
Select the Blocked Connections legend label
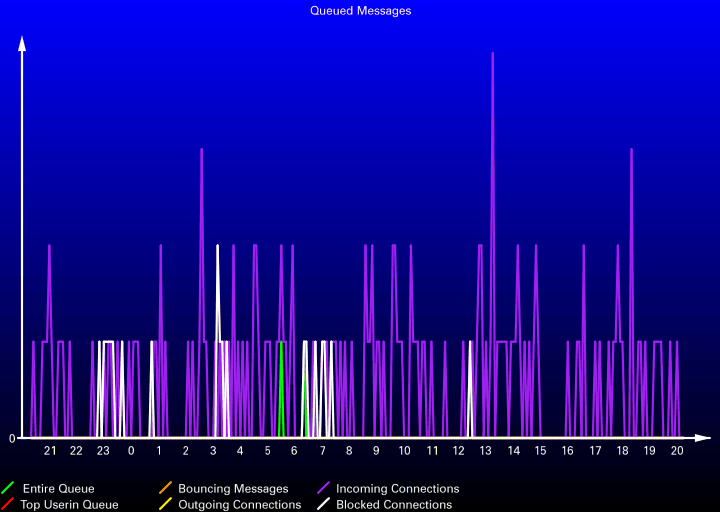coord(393,505)
